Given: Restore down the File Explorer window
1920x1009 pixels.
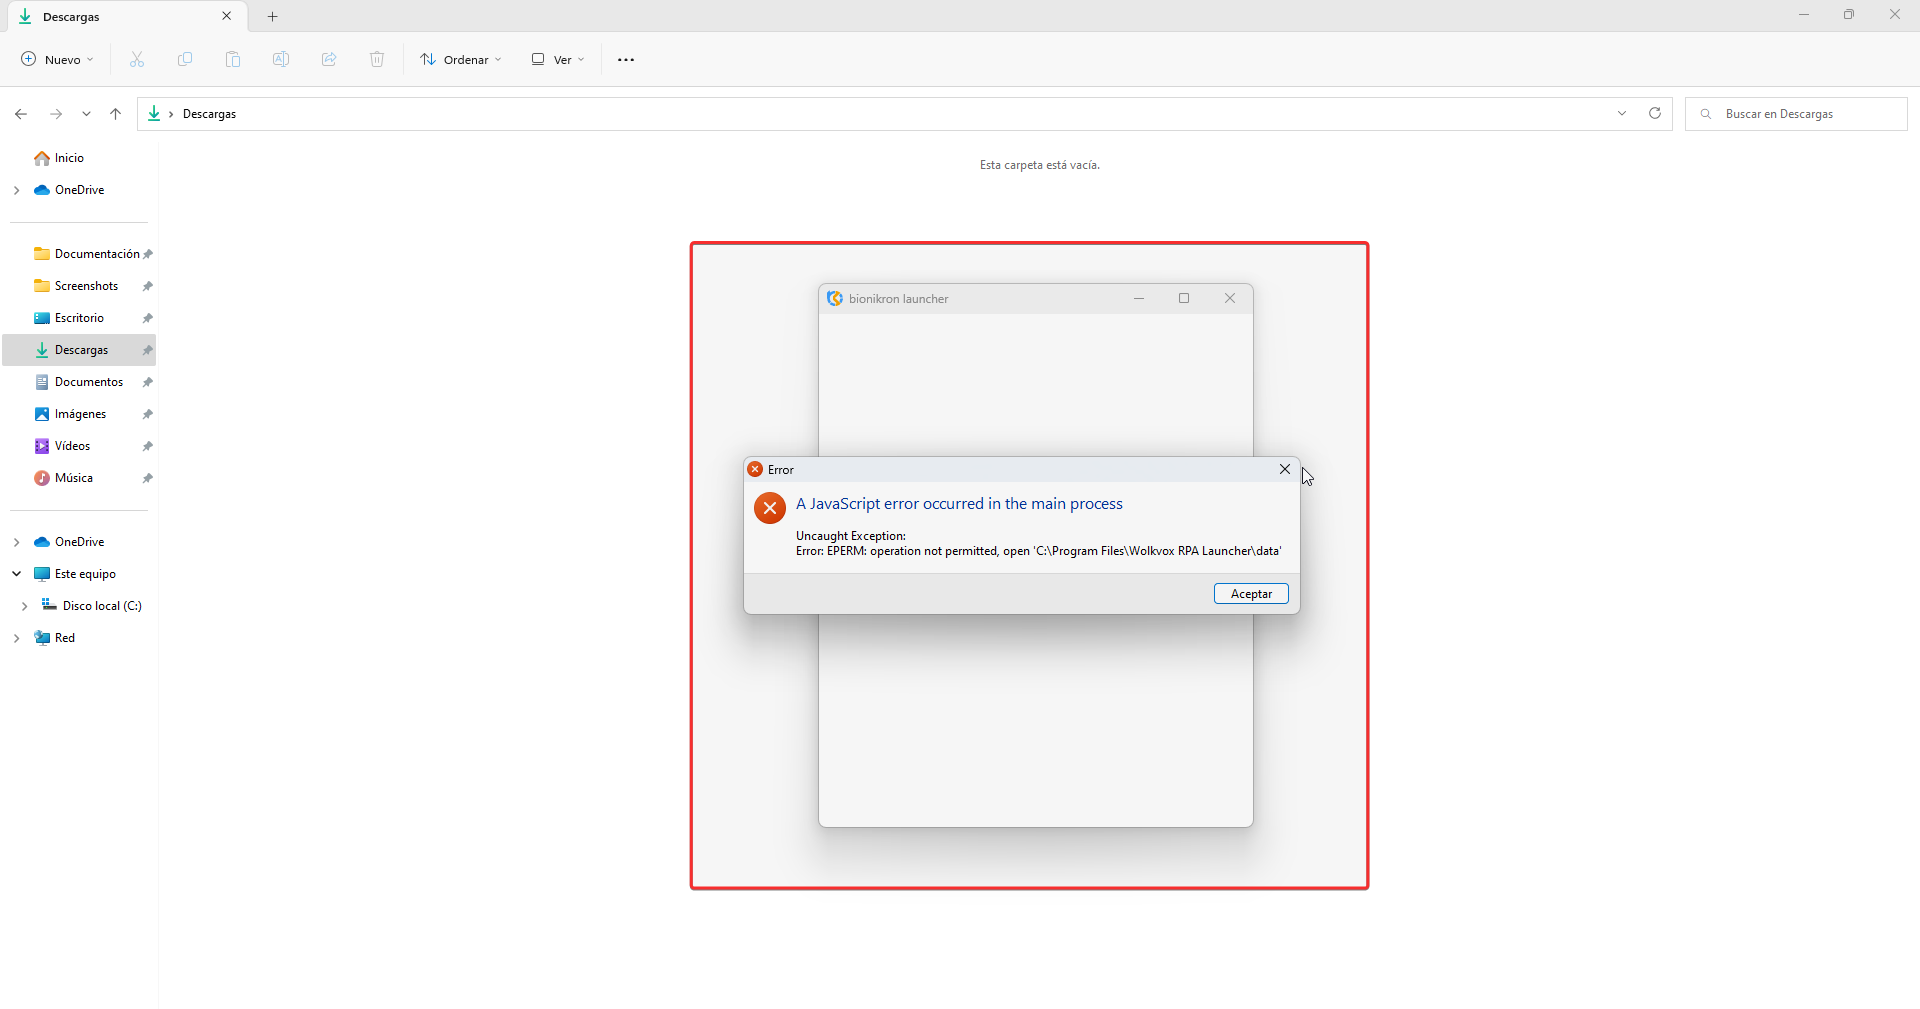Looking at the screenshot, I should coord(1849,15).
